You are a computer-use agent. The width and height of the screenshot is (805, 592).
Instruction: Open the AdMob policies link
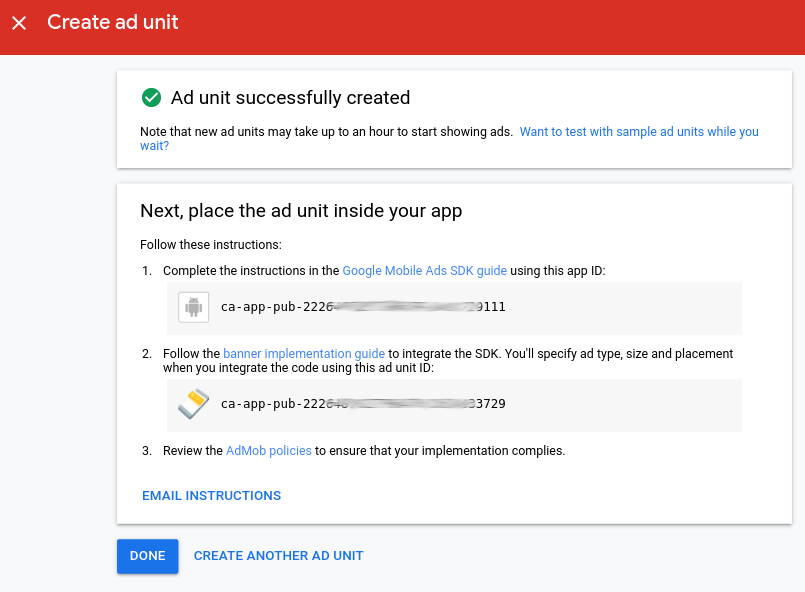click(269, 451)
